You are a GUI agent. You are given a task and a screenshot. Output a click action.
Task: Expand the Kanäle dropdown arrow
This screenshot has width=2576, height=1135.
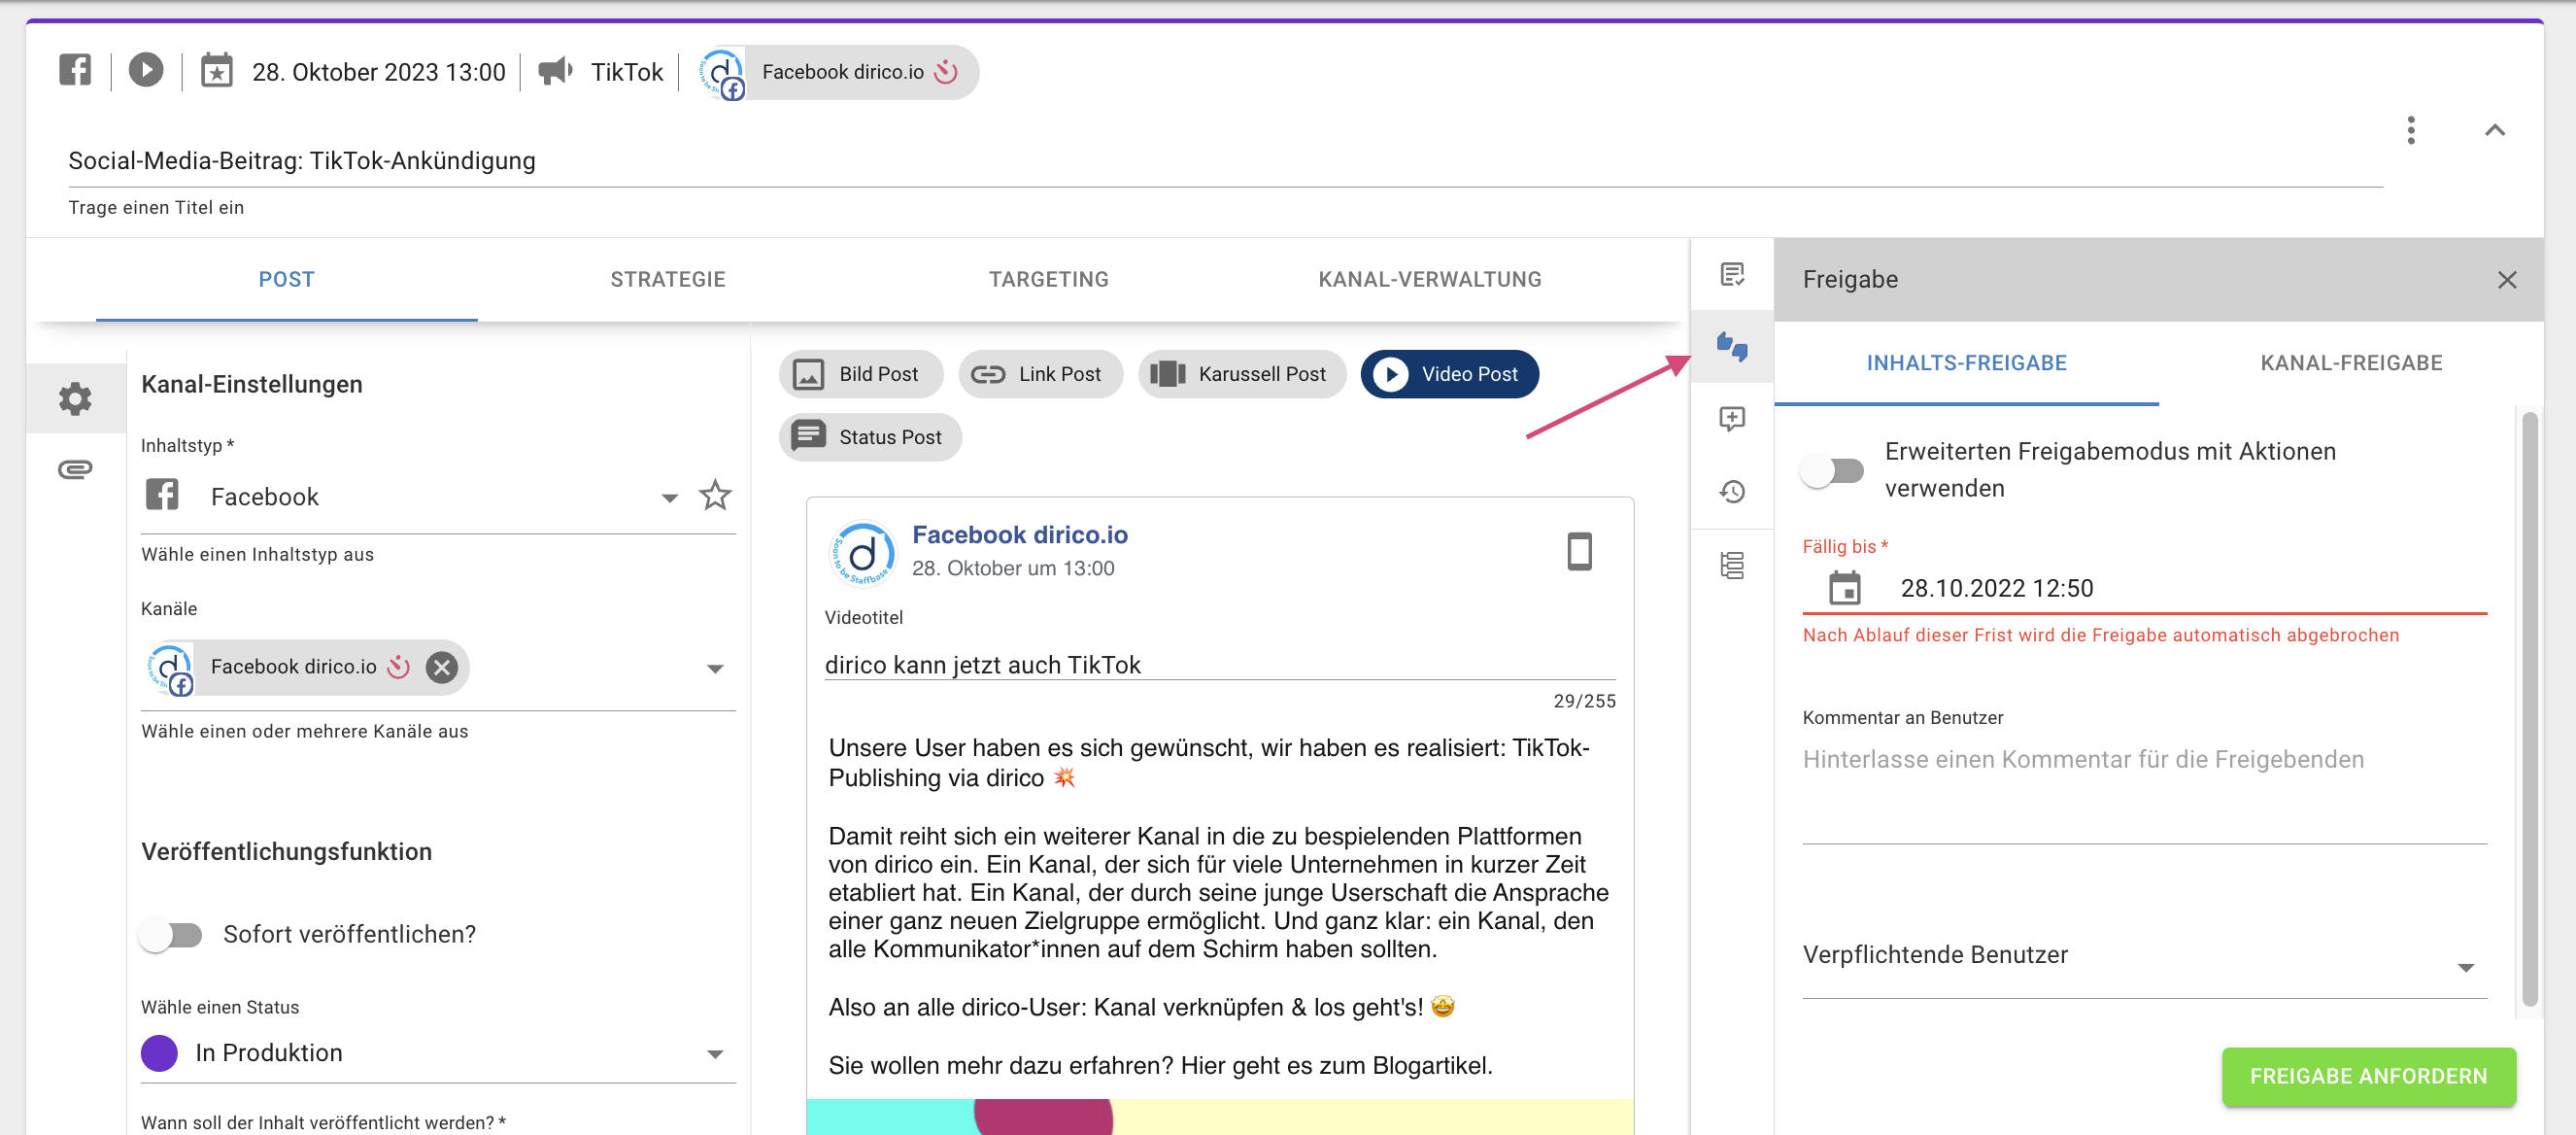click(x=714, y=668)
